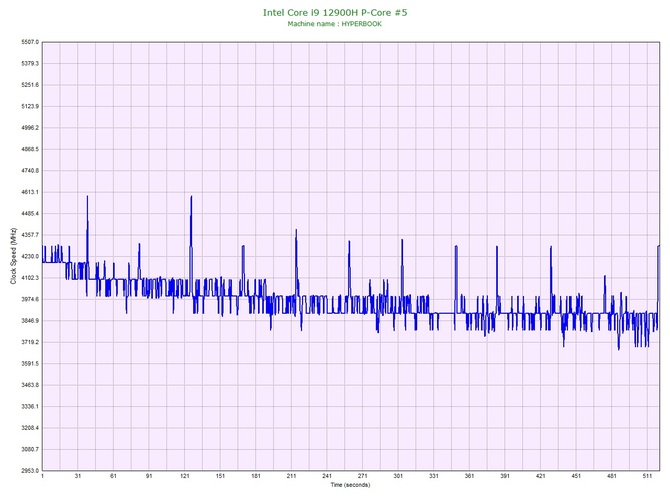Image resolution: width=670 pixels, height=502 pixels.
Task: Click the chart title 'Intel Core i9 12900H P-Core #5'
Action: point(335,12)
